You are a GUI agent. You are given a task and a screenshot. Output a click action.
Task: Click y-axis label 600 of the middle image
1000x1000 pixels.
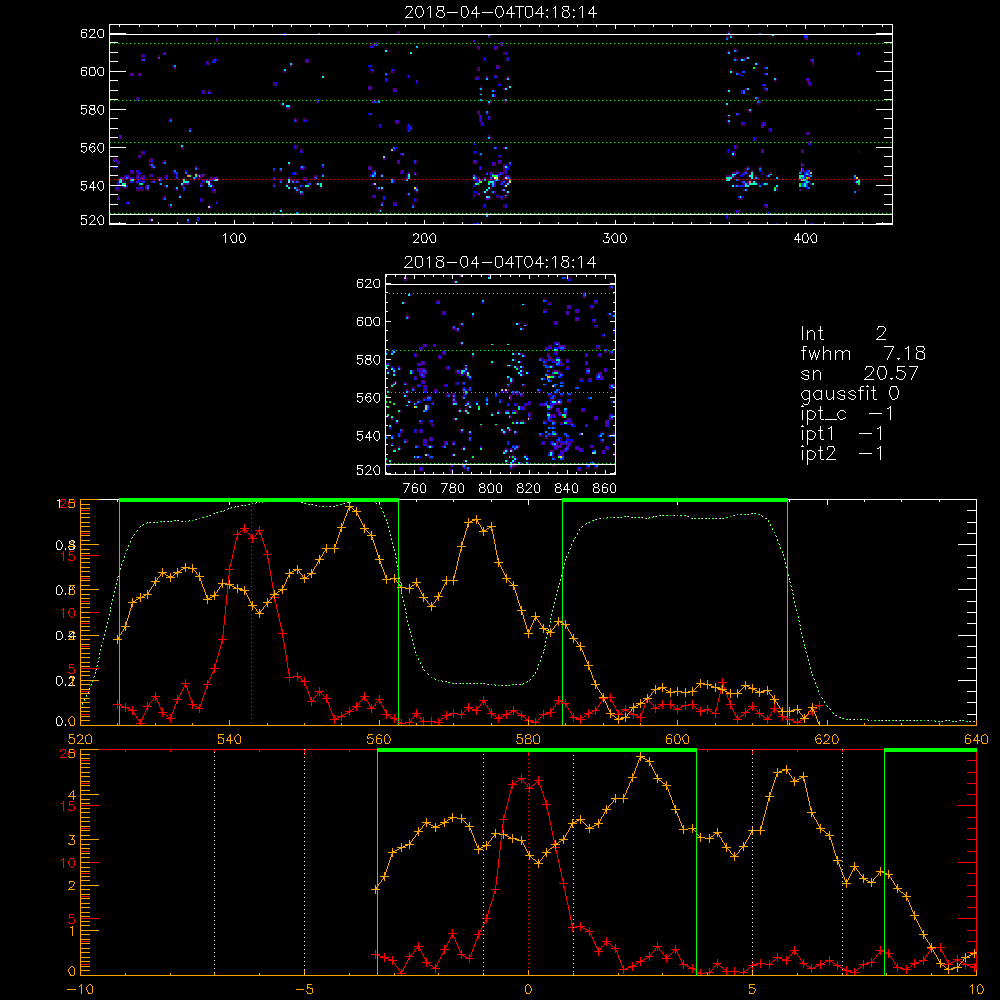pyautogui.click(x=369, y=321)
